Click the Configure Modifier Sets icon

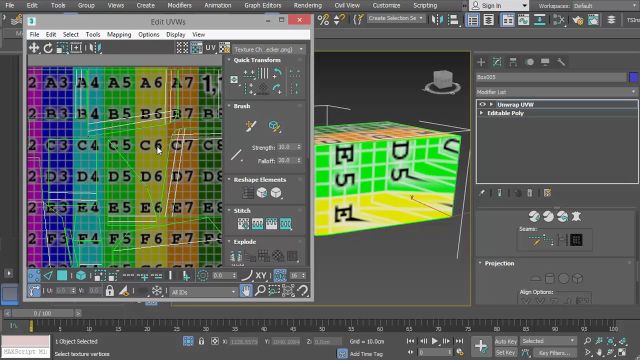point(547,193)
